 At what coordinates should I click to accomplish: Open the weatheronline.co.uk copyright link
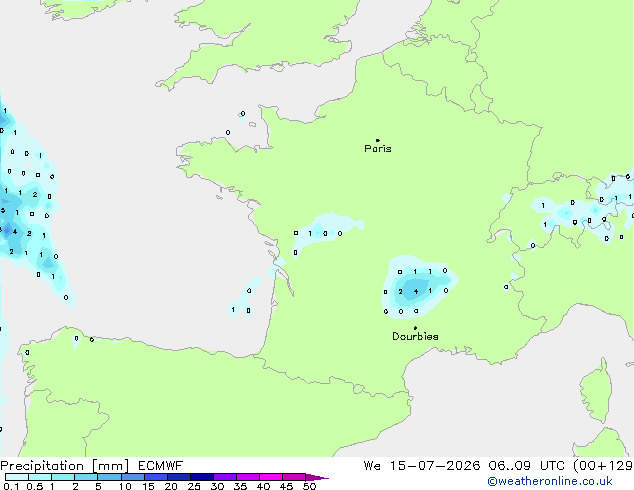(x=549, y=481)
